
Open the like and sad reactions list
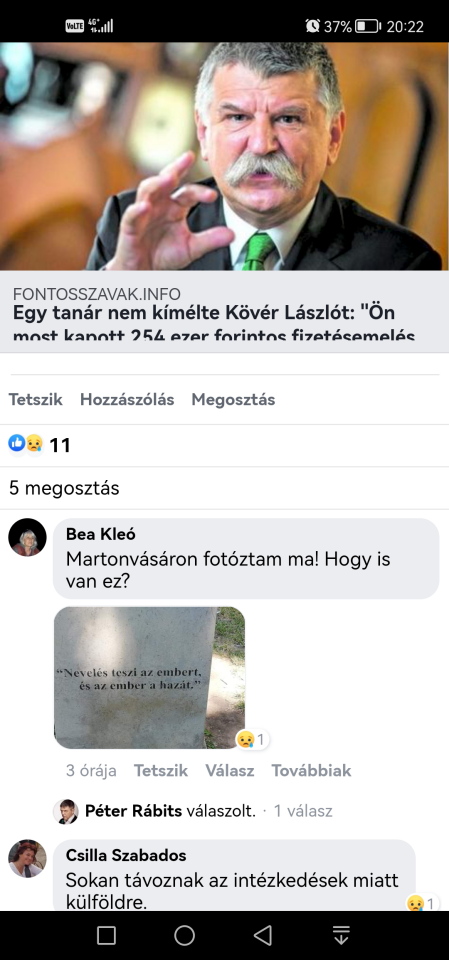click(39, 444)
